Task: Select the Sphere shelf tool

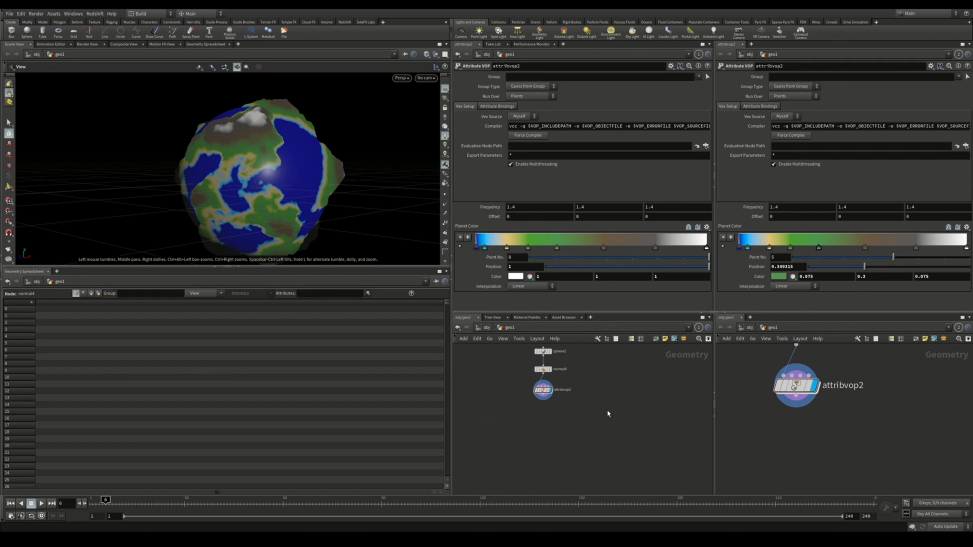Action: pyautogui.click(x=27, y=32)
